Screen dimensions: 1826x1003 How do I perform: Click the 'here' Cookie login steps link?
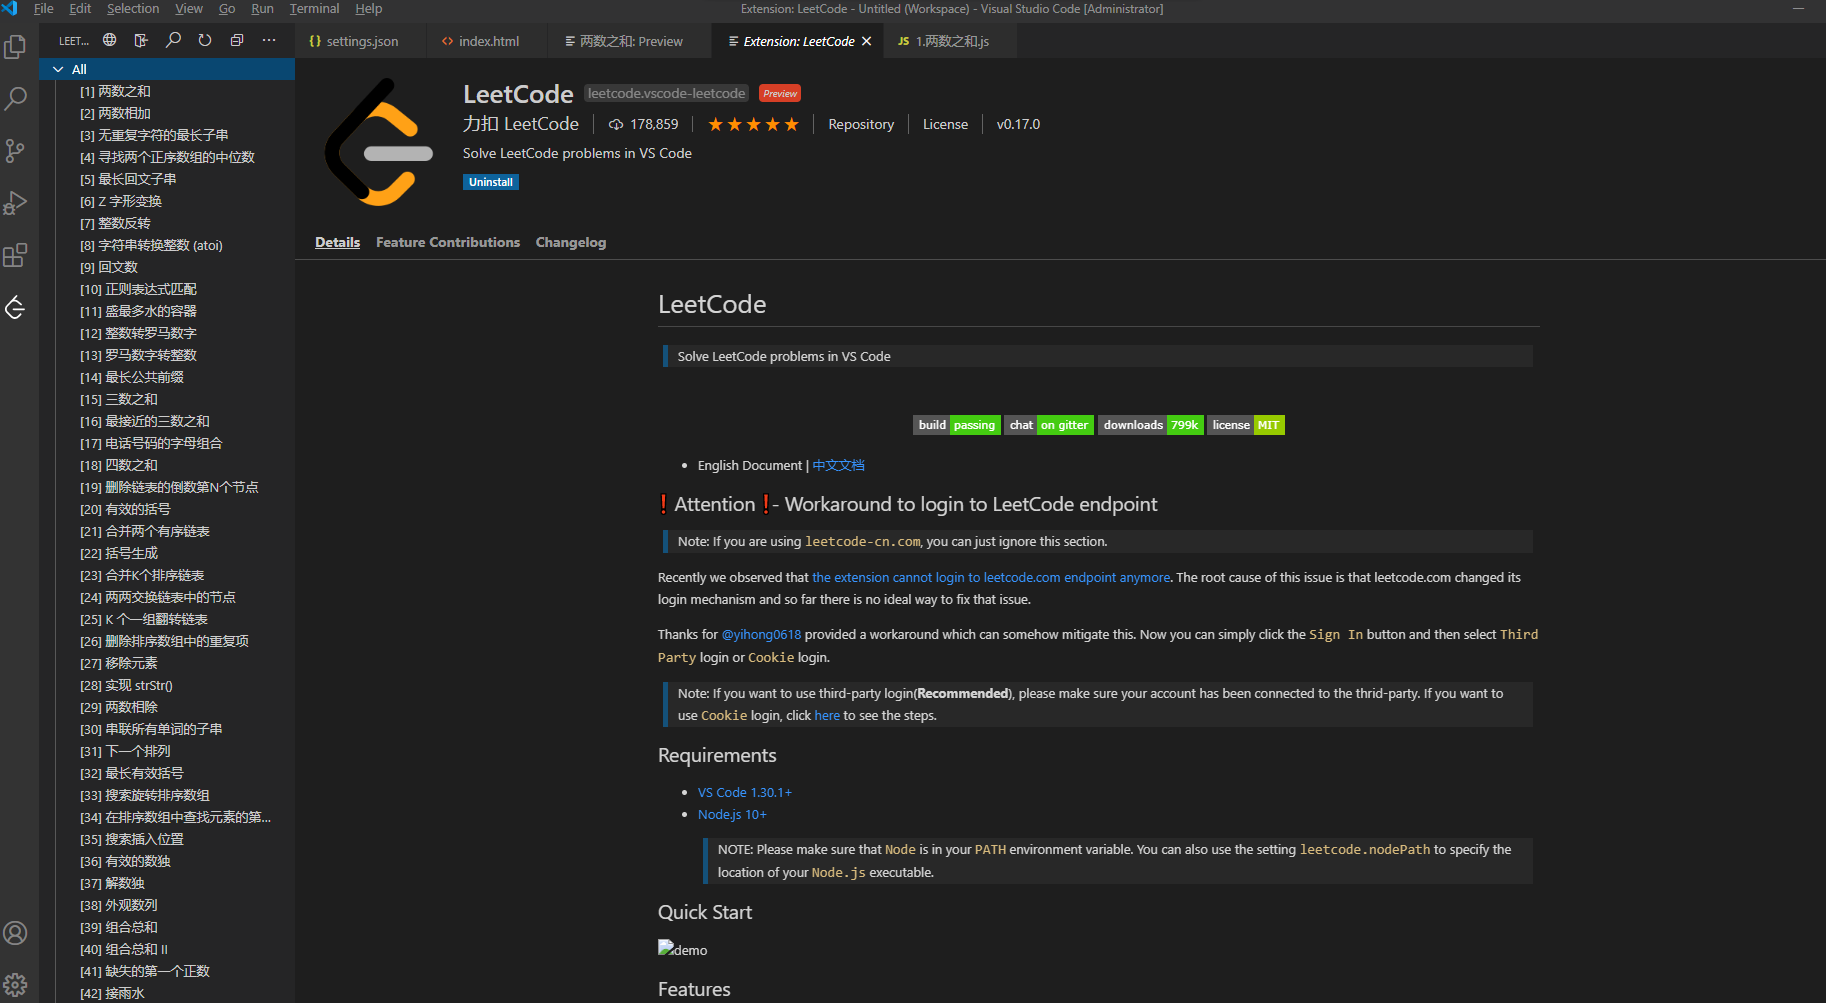[x=827, y=715]
